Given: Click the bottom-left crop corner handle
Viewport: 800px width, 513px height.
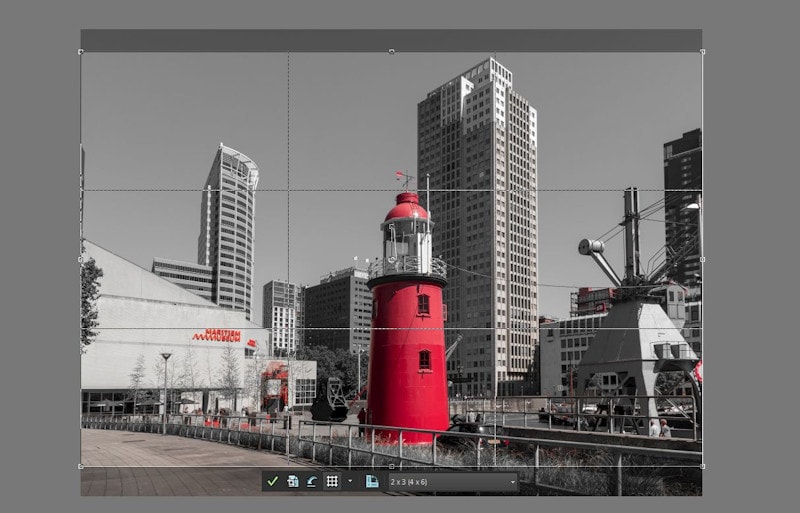Looking at the screenshot, I should pyautogui.click(x=81, y=466).
